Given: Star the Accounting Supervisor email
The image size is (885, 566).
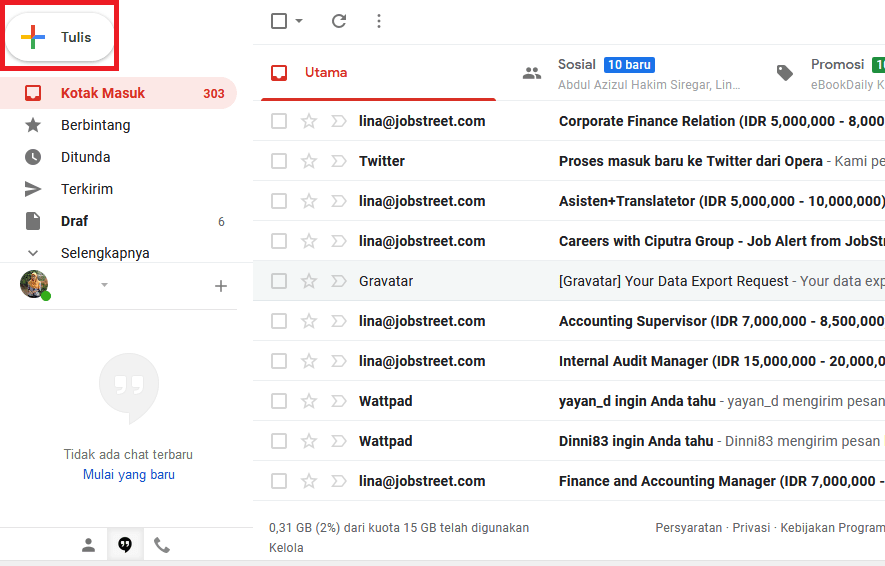Looking at the screenshot, I should [309, 321].
